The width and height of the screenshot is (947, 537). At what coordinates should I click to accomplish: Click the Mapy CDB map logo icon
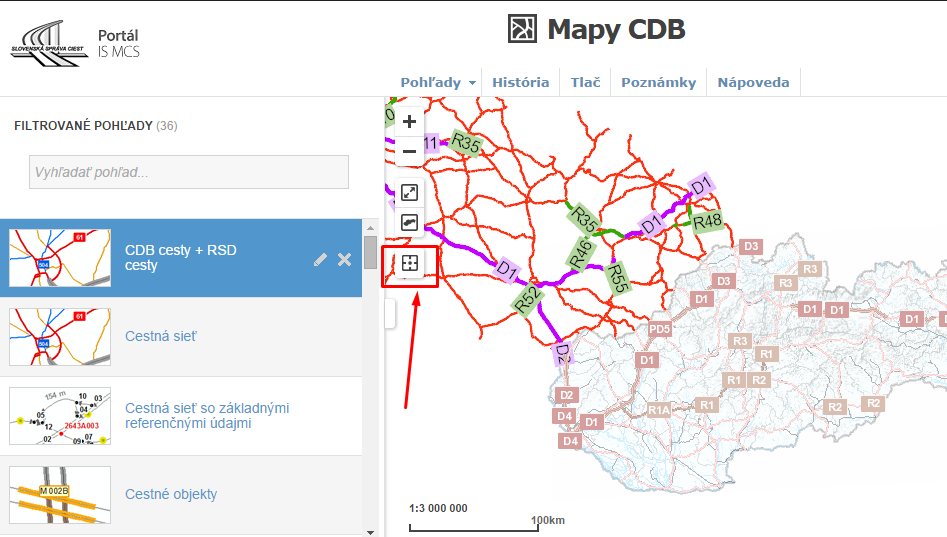click(x=522, y=29)
